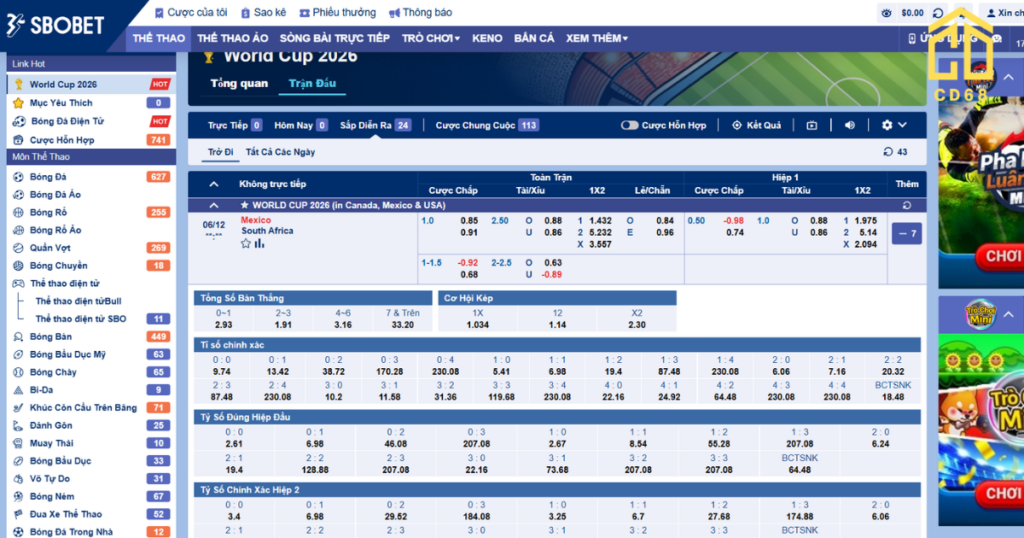
Task: Select the Hôm Nay filter tab
Action: coord(300,125)
